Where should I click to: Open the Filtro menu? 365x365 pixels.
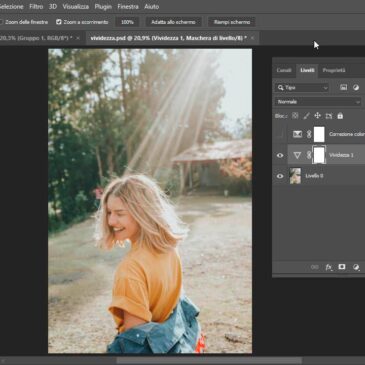(36, 7)
